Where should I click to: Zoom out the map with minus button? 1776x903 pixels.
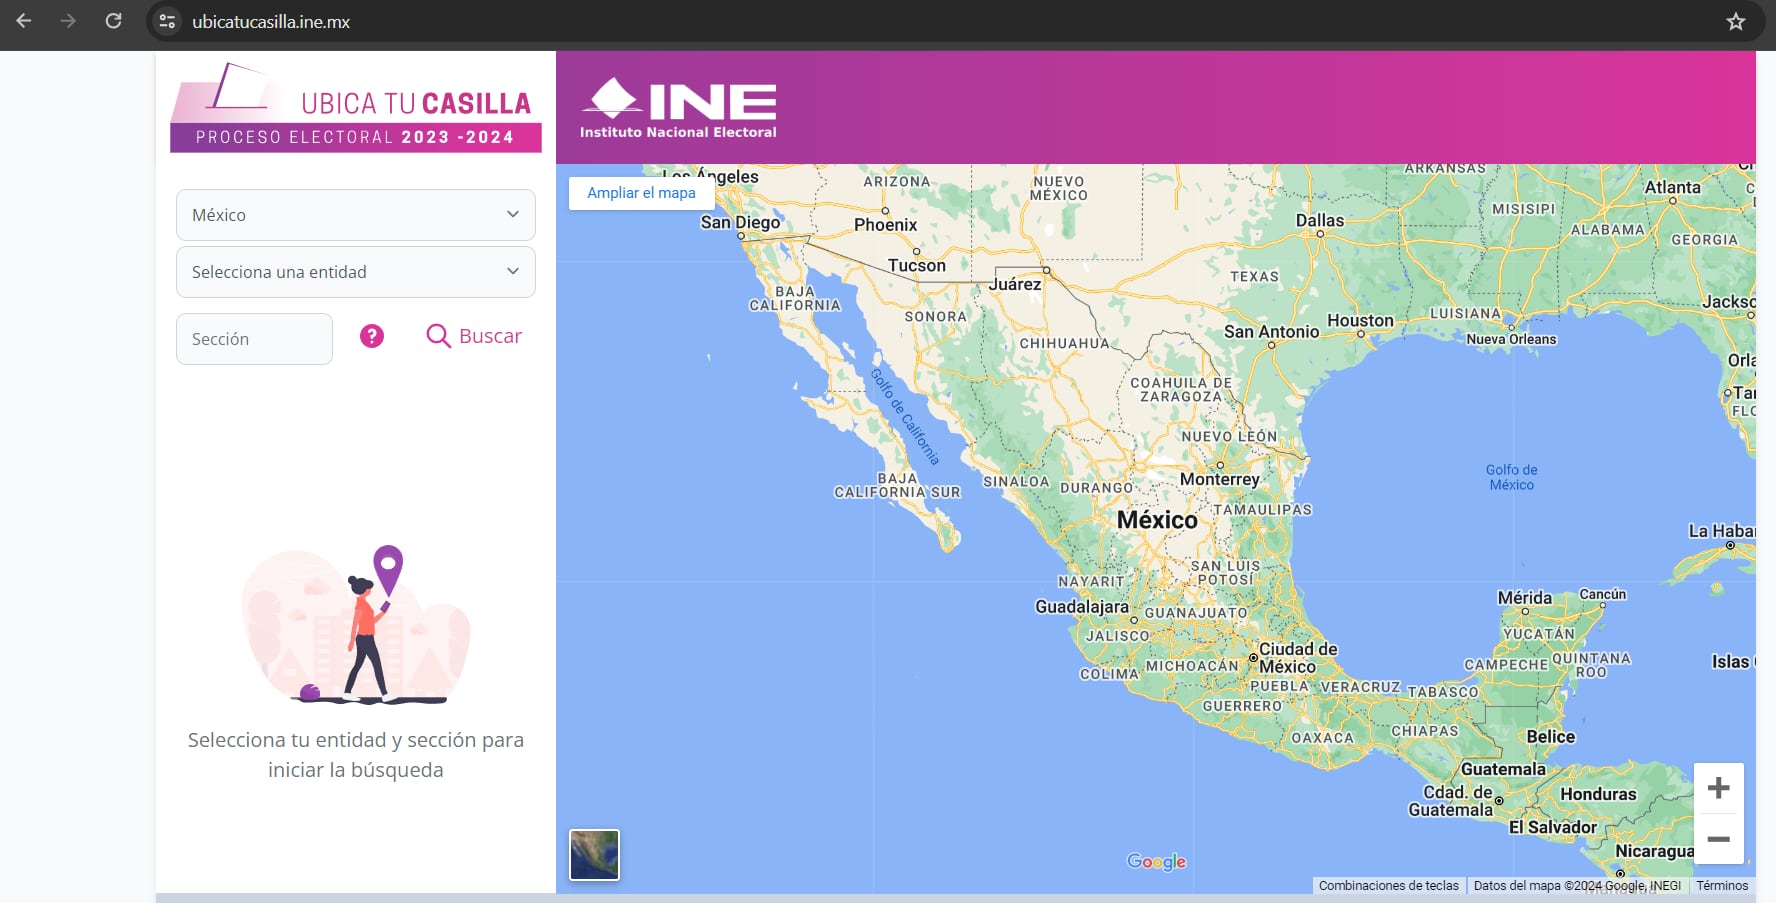(1718, 839)
